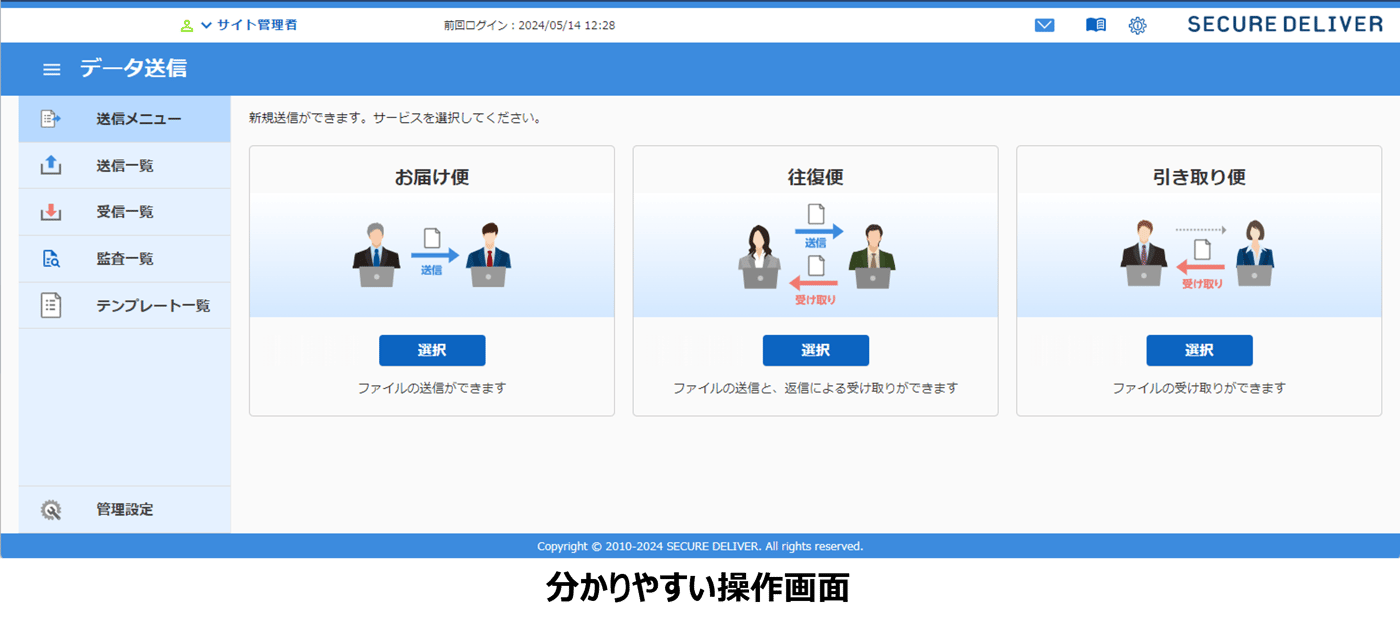Click the text ファイルの受け取りができます
This screenshot has width=1400, height=627.
(x=1199, y=388)
